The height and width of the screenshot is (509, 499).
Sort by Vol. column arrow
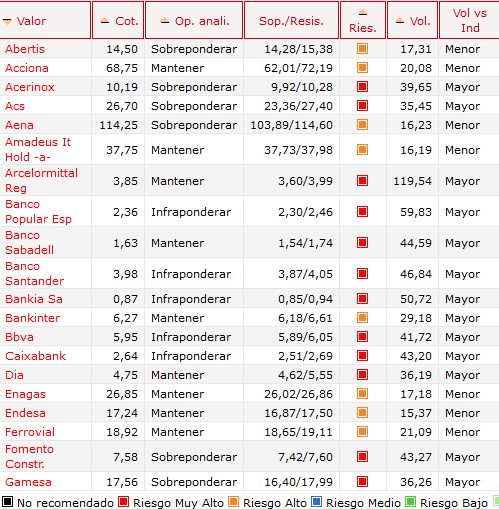[x=400, y=21]
